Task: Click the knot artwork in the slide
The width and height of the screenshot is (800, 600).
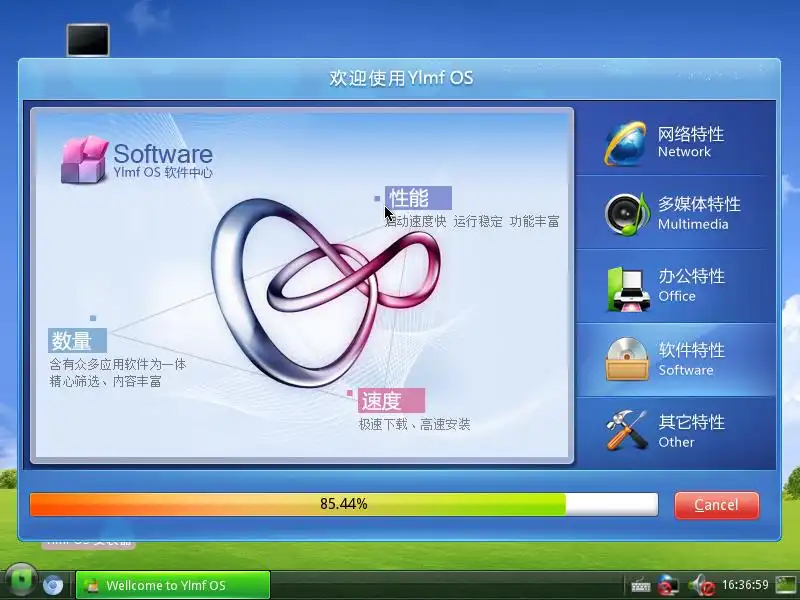Action: click(x=326, y=292)
